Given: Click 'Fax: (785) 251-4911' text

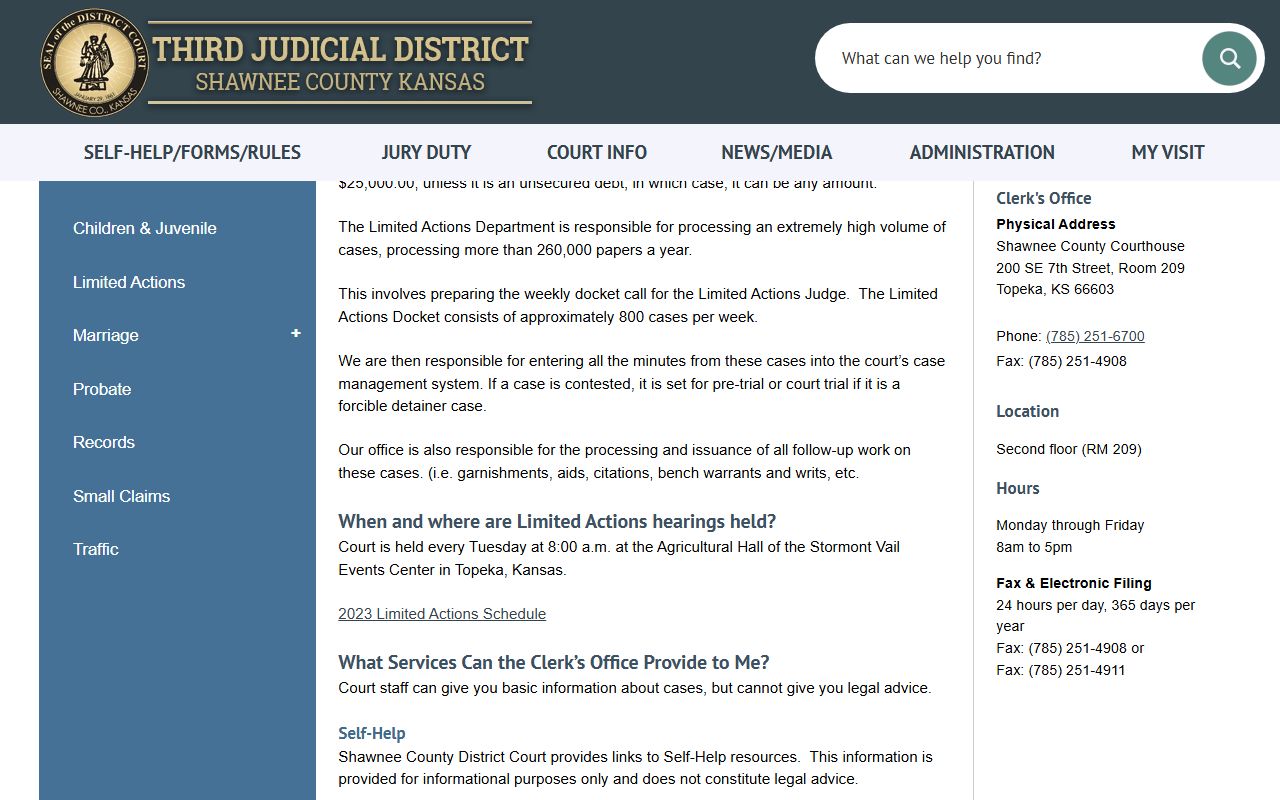Looking at the screenshot, I should coord(1061,670).
